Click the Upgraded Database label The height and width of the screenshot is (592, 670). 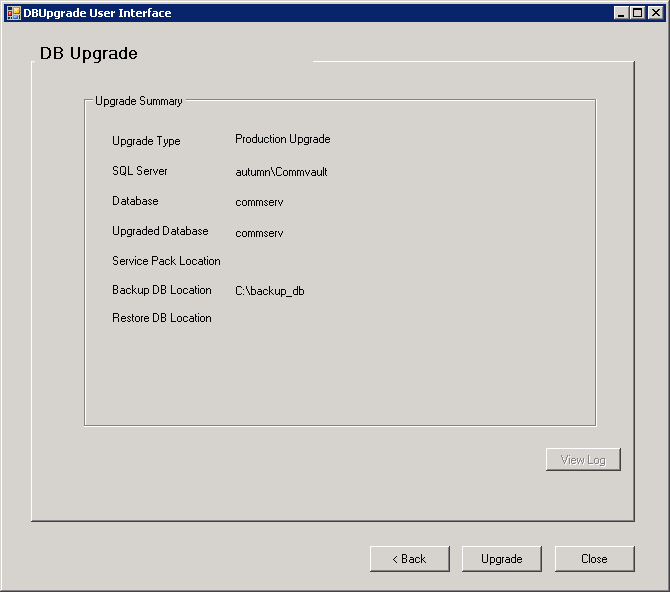point(160,231)
